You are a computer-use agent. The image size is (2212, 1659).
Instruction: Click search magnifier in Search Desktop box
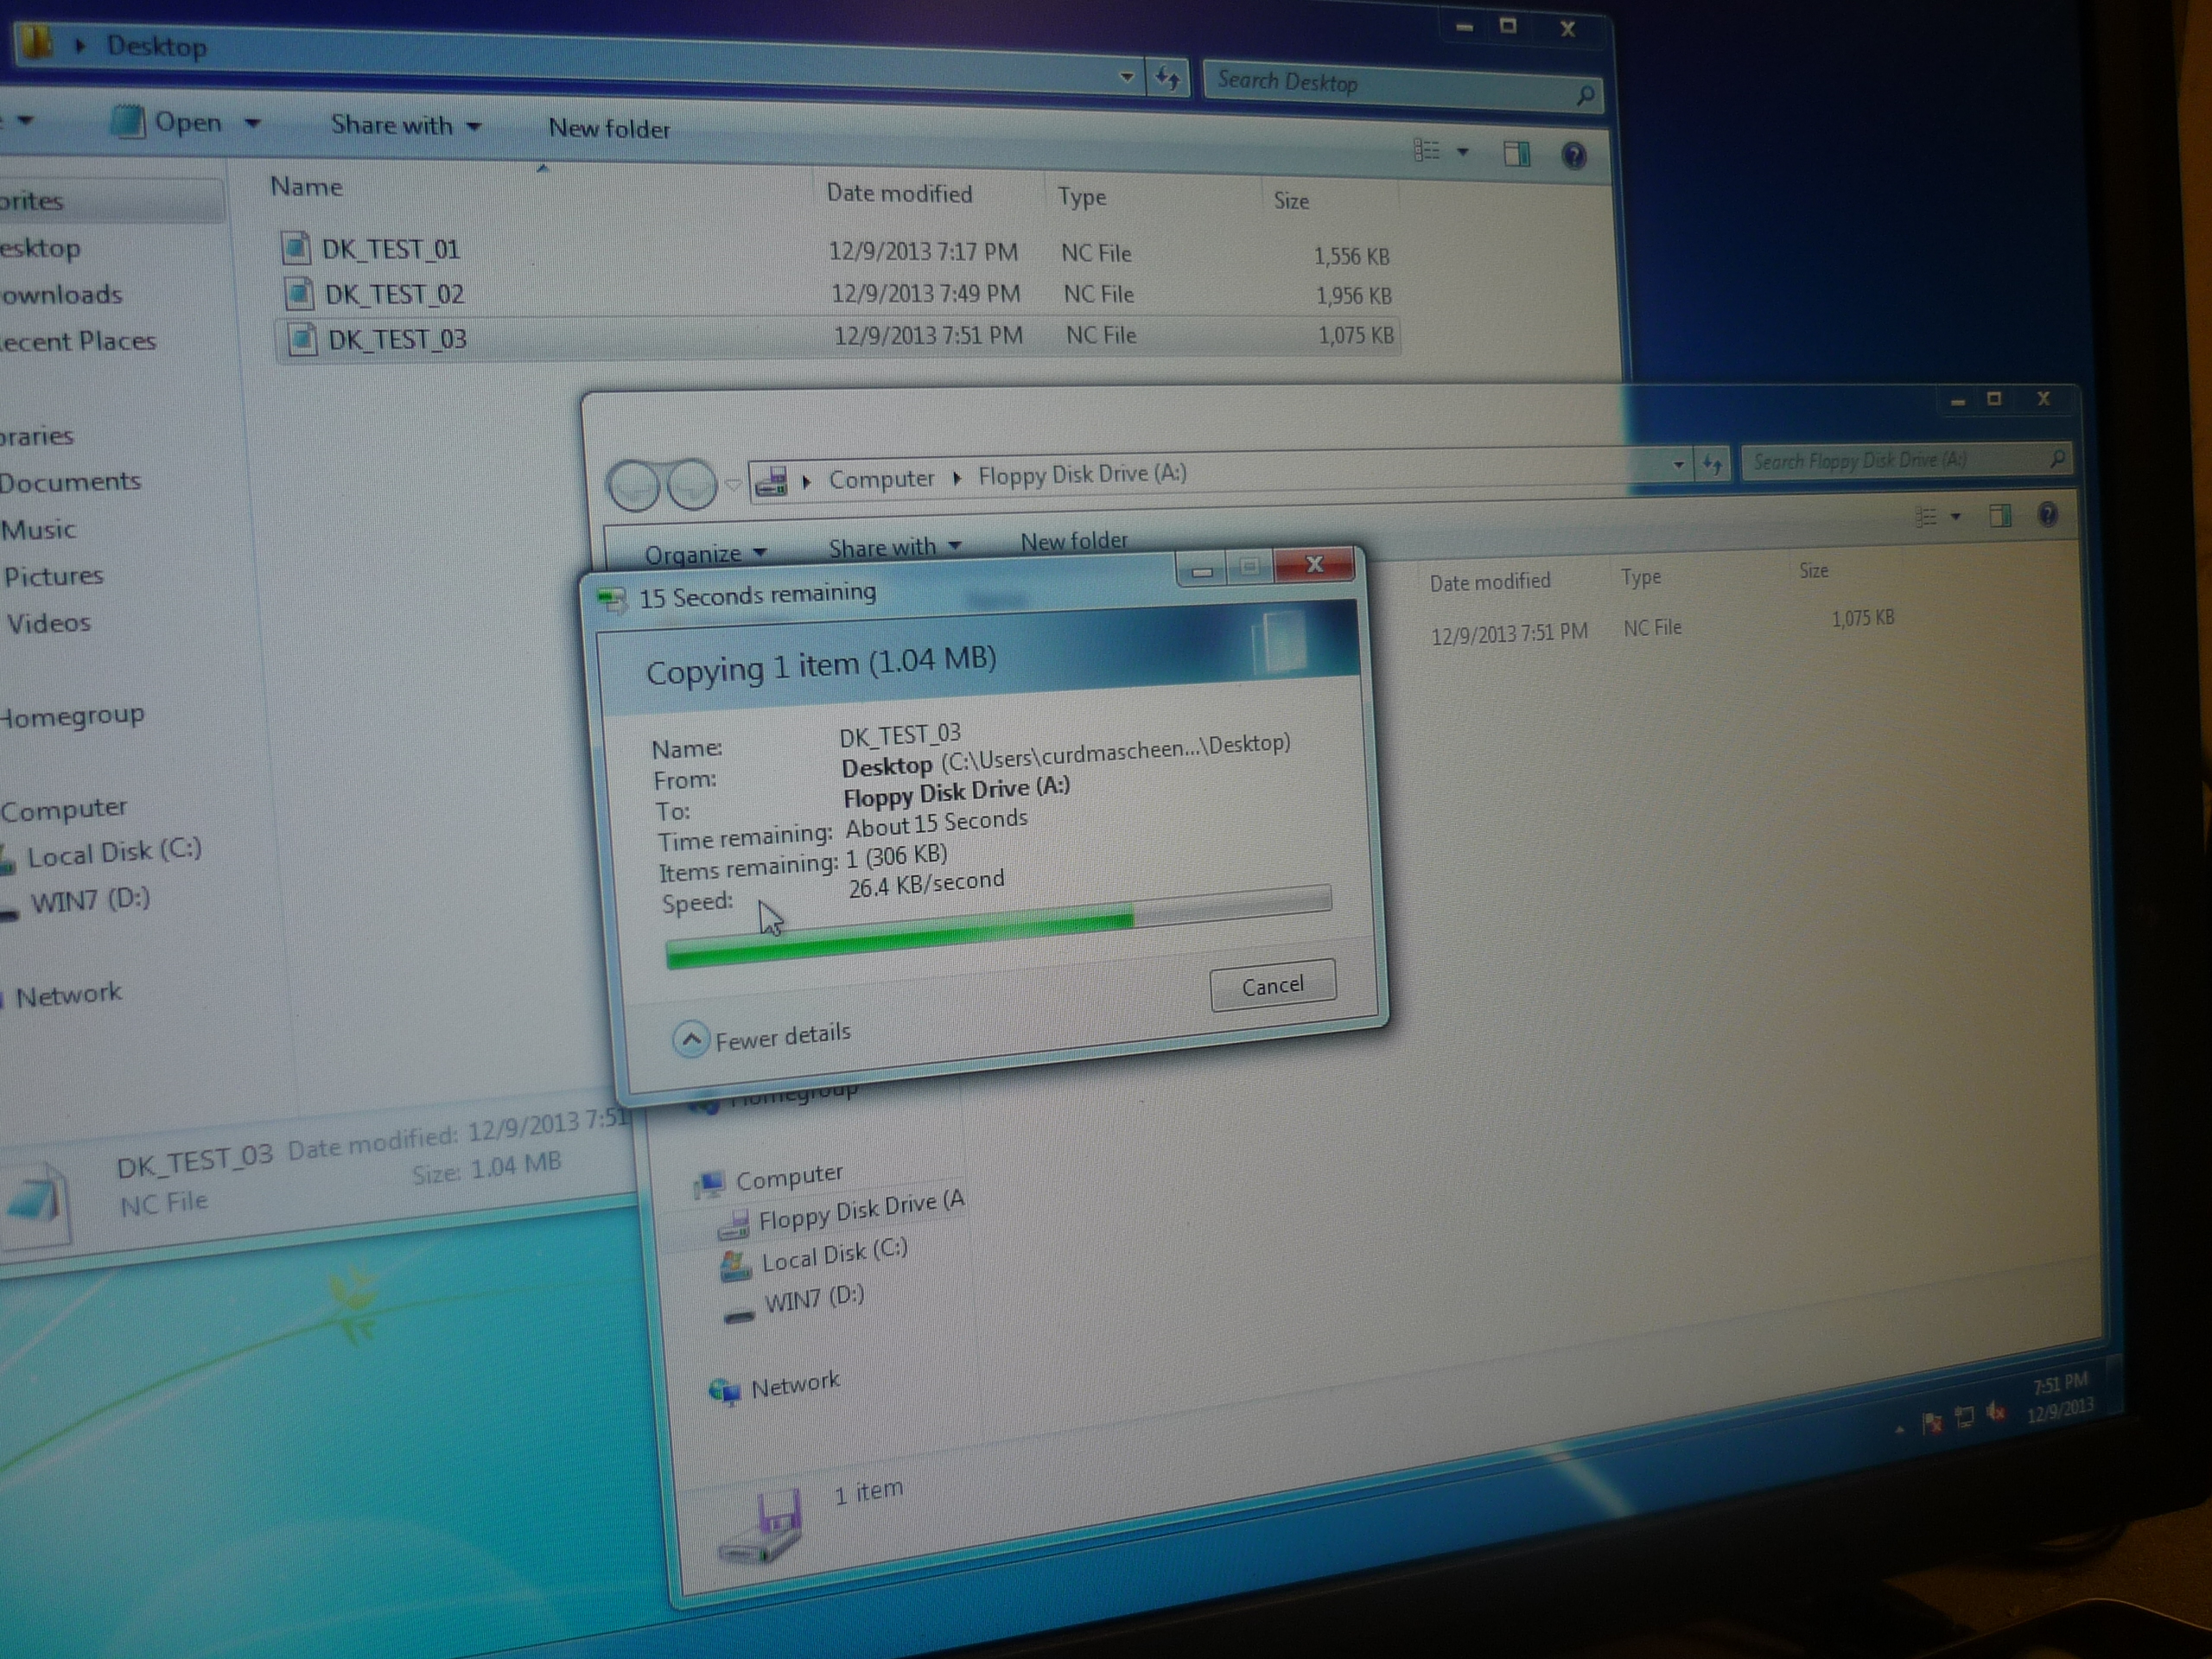[1584, 95]
